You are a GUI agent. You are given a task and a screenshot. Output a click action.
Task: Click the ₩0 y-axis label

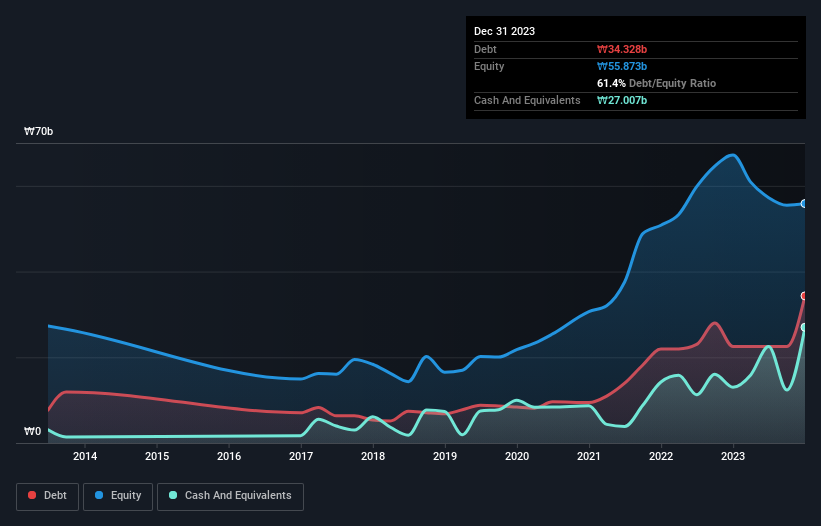pyautogui.click(x=32, y=431)
